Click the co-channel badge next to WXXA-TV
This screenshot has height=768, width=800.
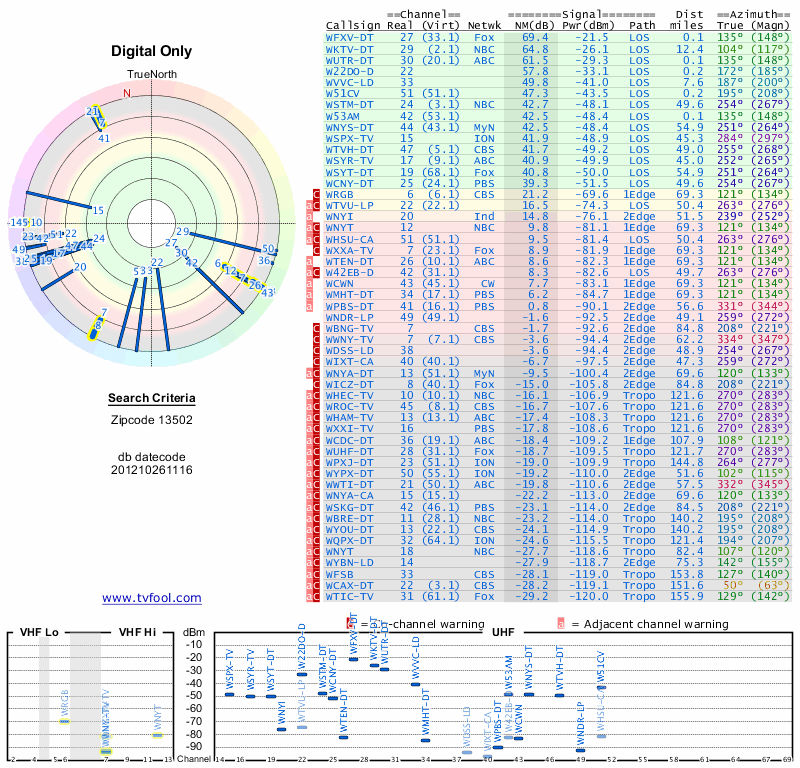point(316,250)
